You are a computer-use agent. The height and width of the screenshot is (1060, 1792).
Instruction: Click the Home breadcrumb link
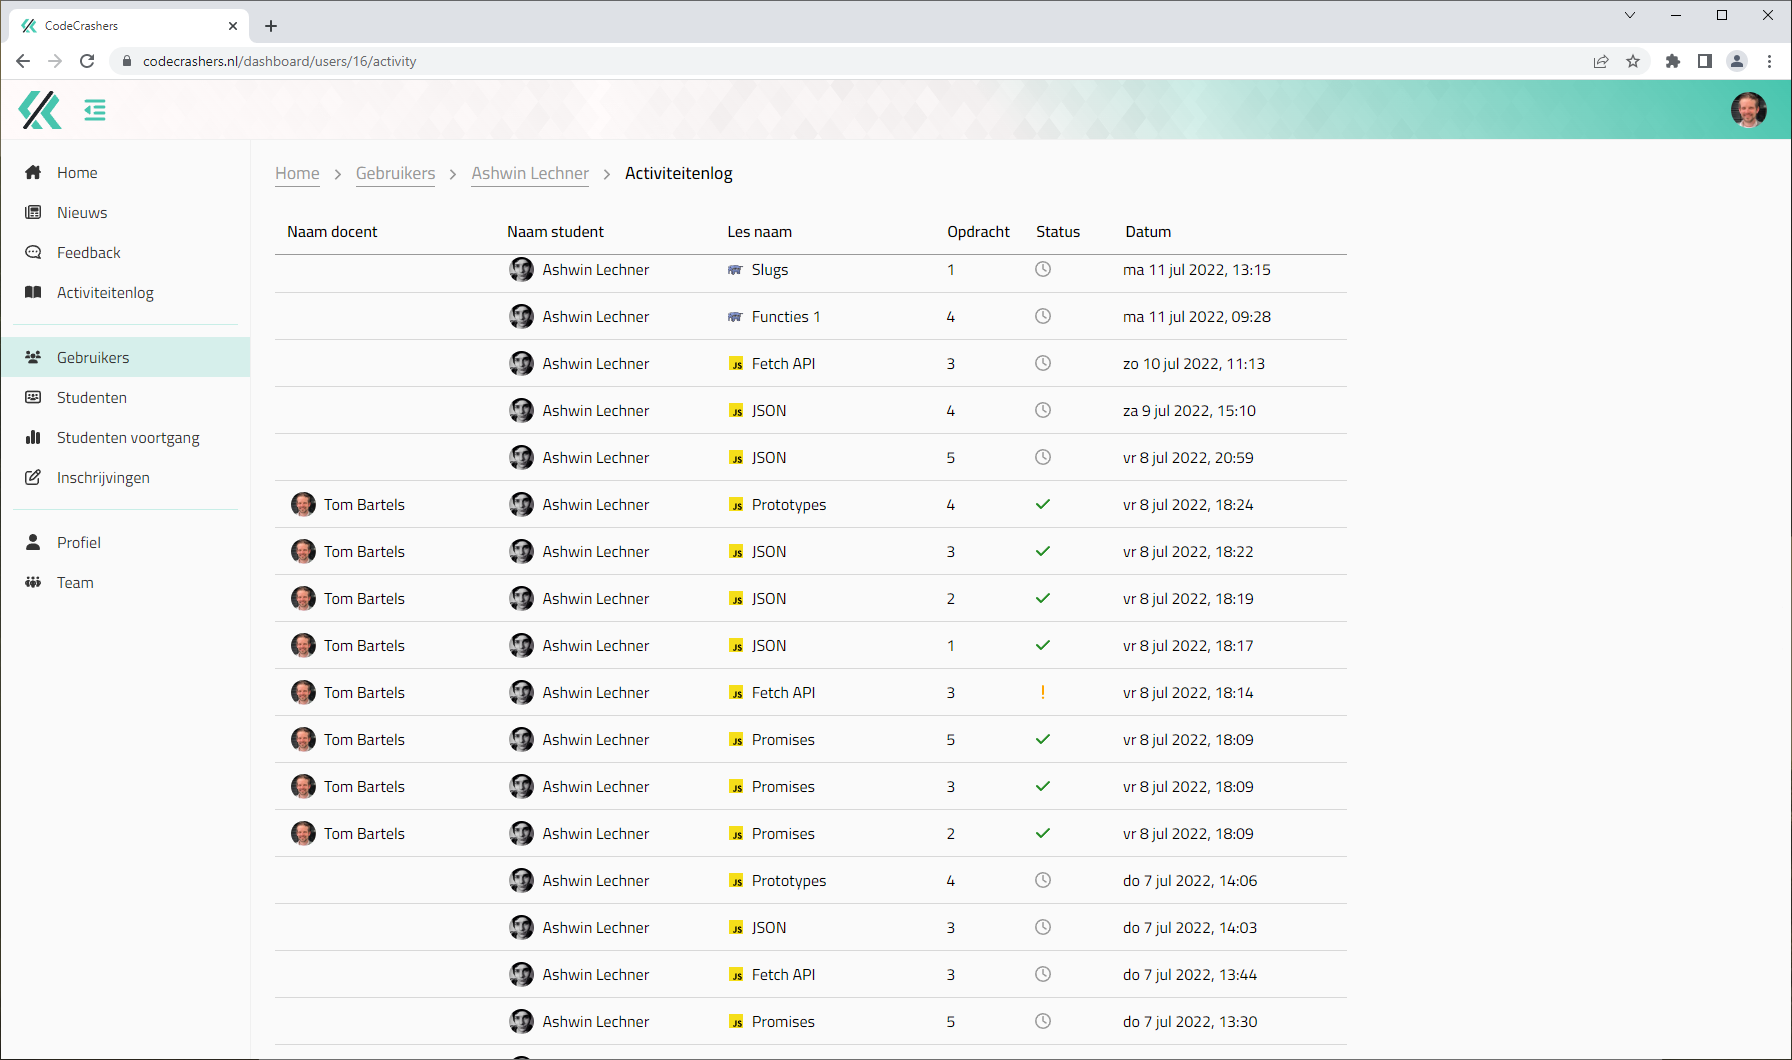point(297,174)
